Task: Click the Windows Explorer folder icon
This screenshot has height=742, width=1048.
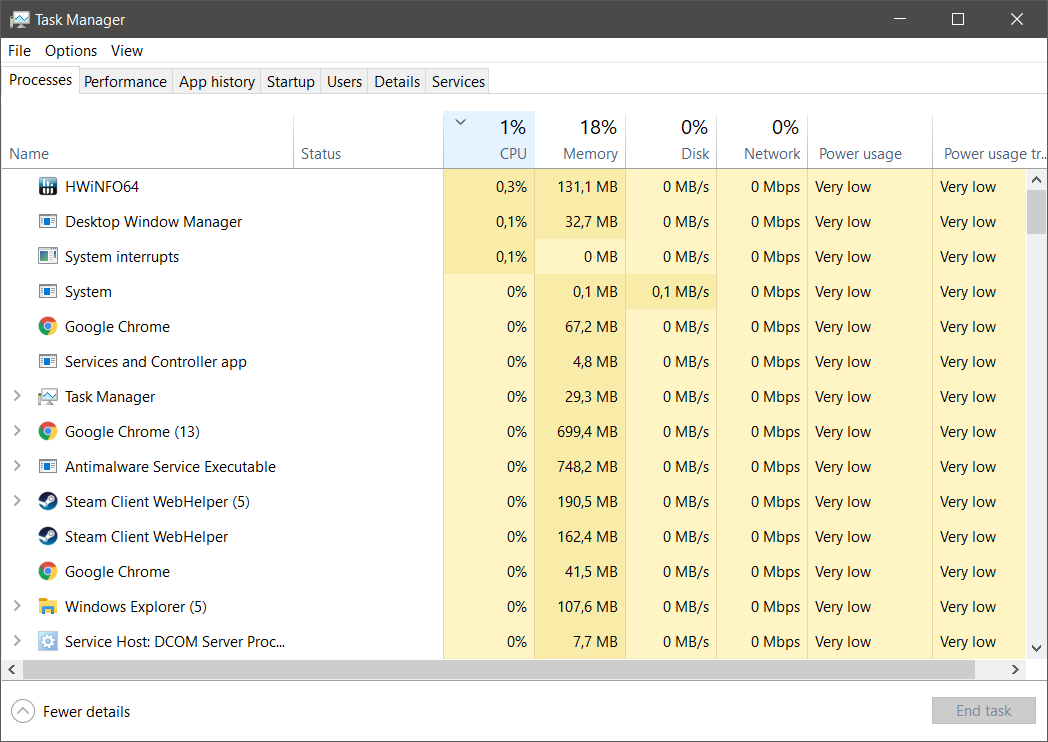Action: click(x=47, y=607)
